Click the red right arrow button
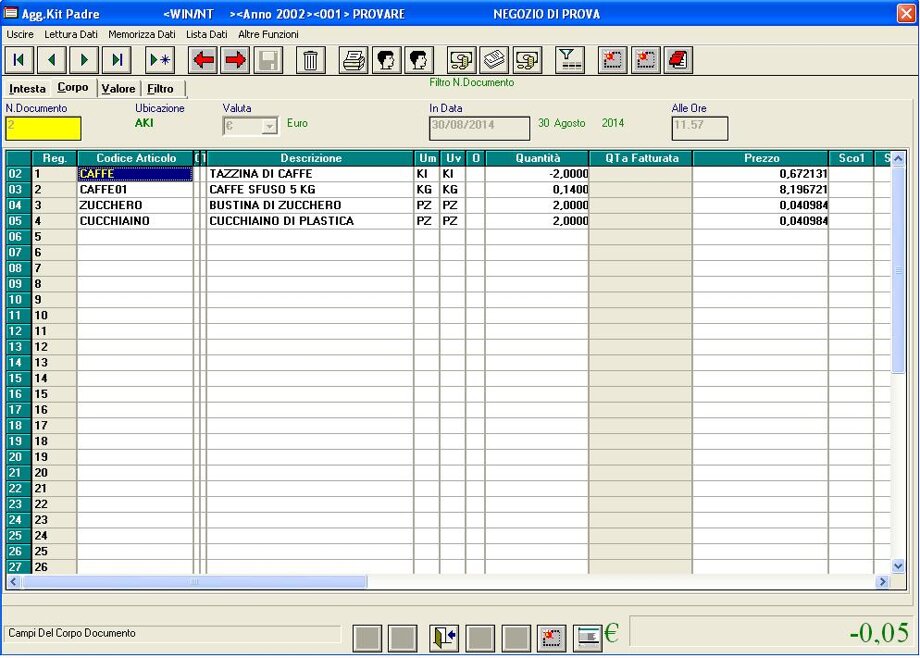 click(236, 60)
